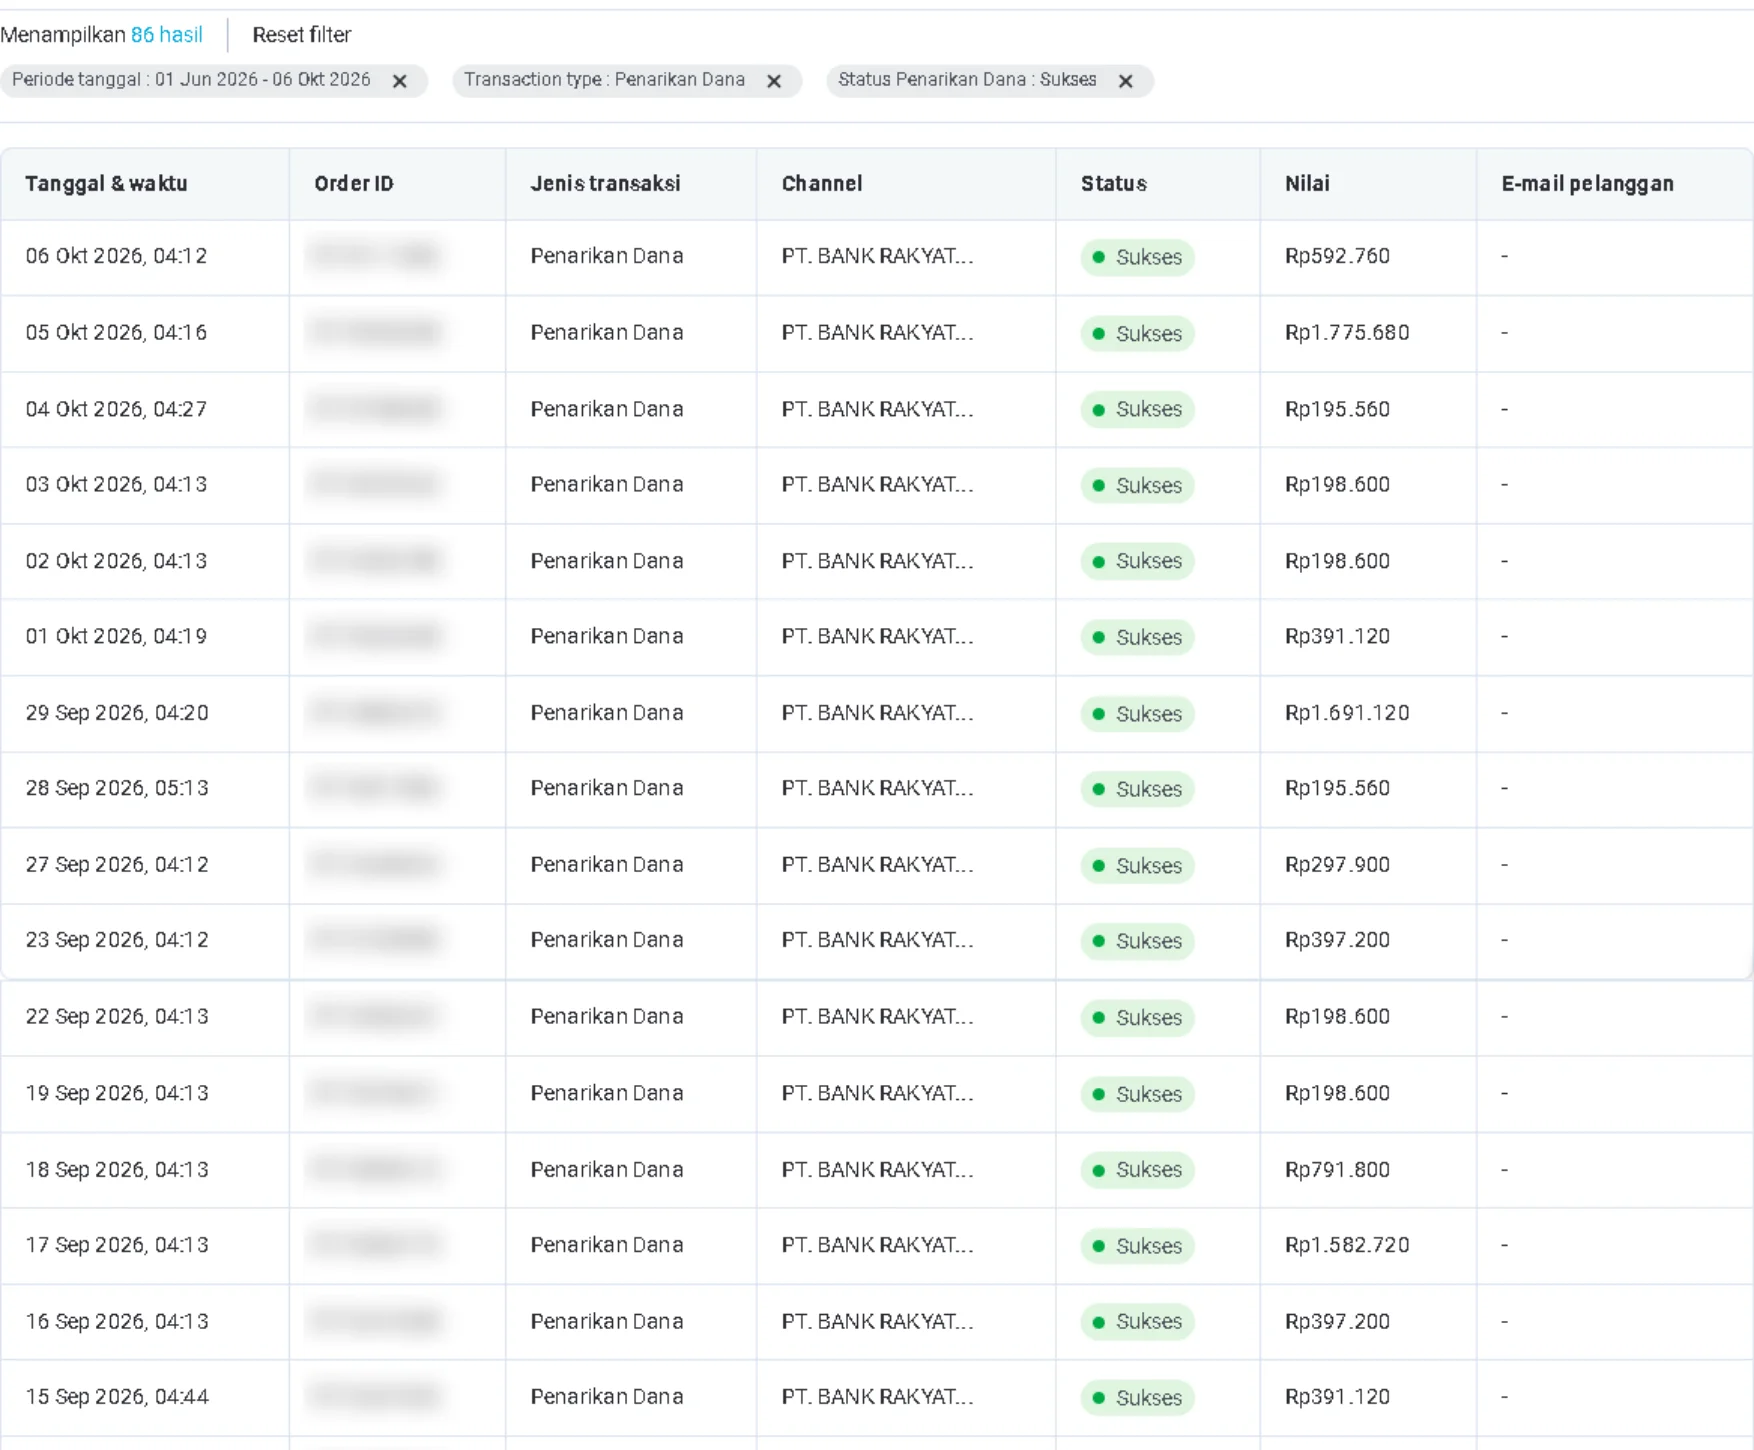Click PT. BANK RAKYAT channel in 29 Sep row
The image size is (1754, 1450).
click(x=877, y=713)
